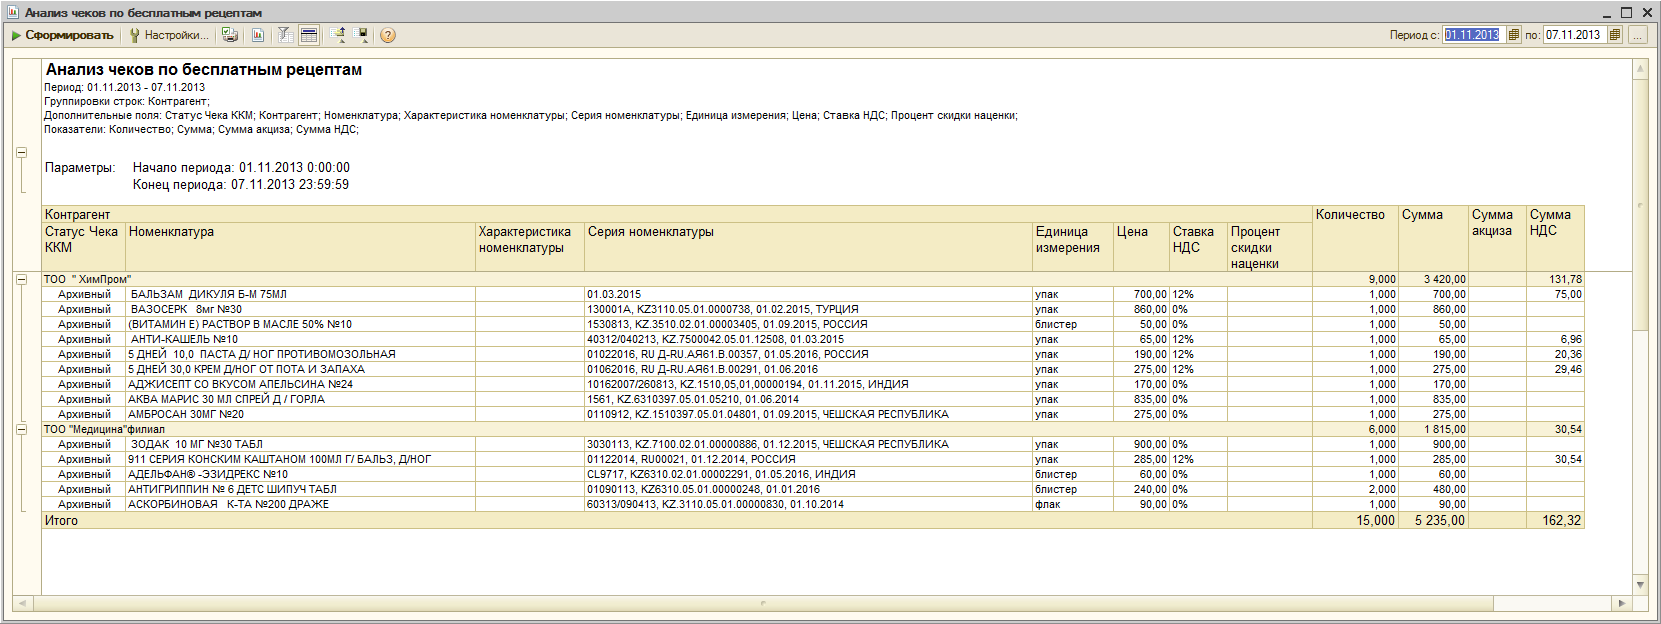
Task: Click the Сформировать run button
Action: (62, 35)
